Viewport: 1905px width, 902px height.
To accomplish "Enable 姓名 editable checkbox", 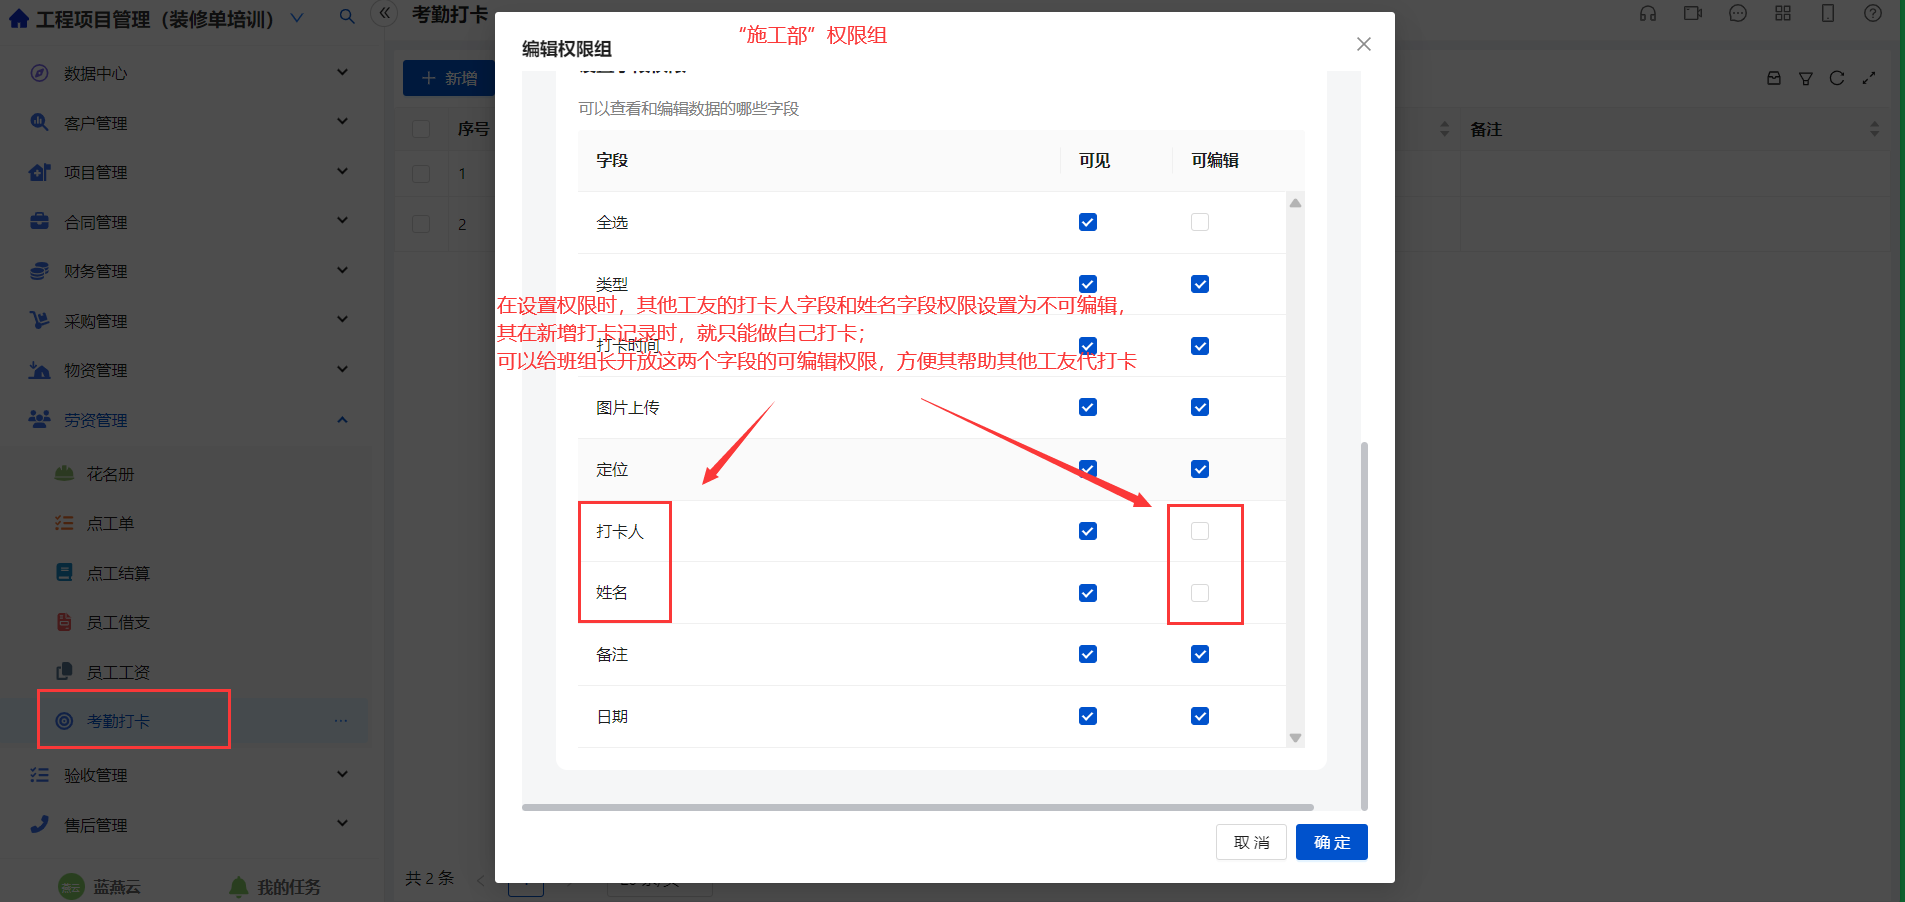I will 1200,593.
